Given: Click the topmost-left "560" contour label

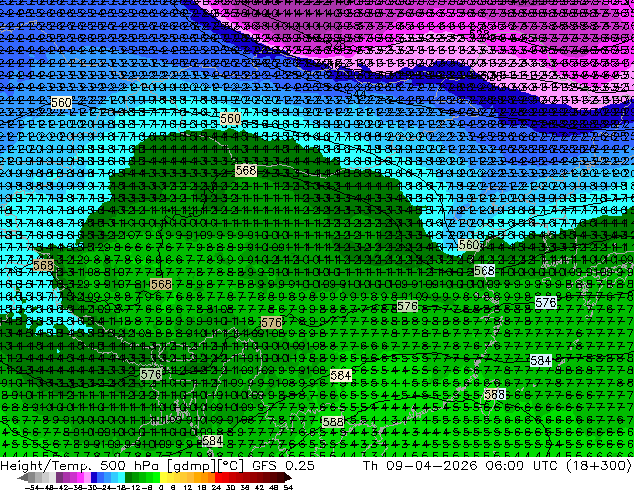Looking at the screenshot, I should [x=61, y=103].
